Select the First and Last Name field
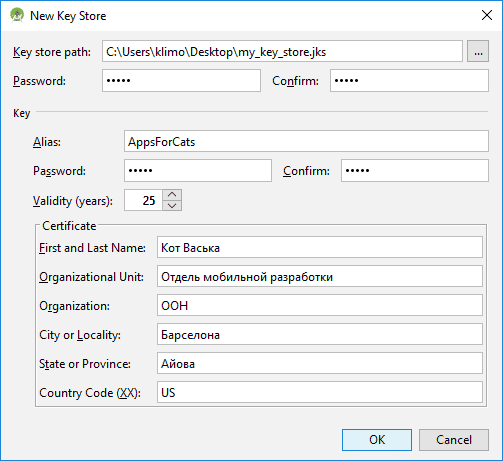The image size is (503, 461). 320,247
